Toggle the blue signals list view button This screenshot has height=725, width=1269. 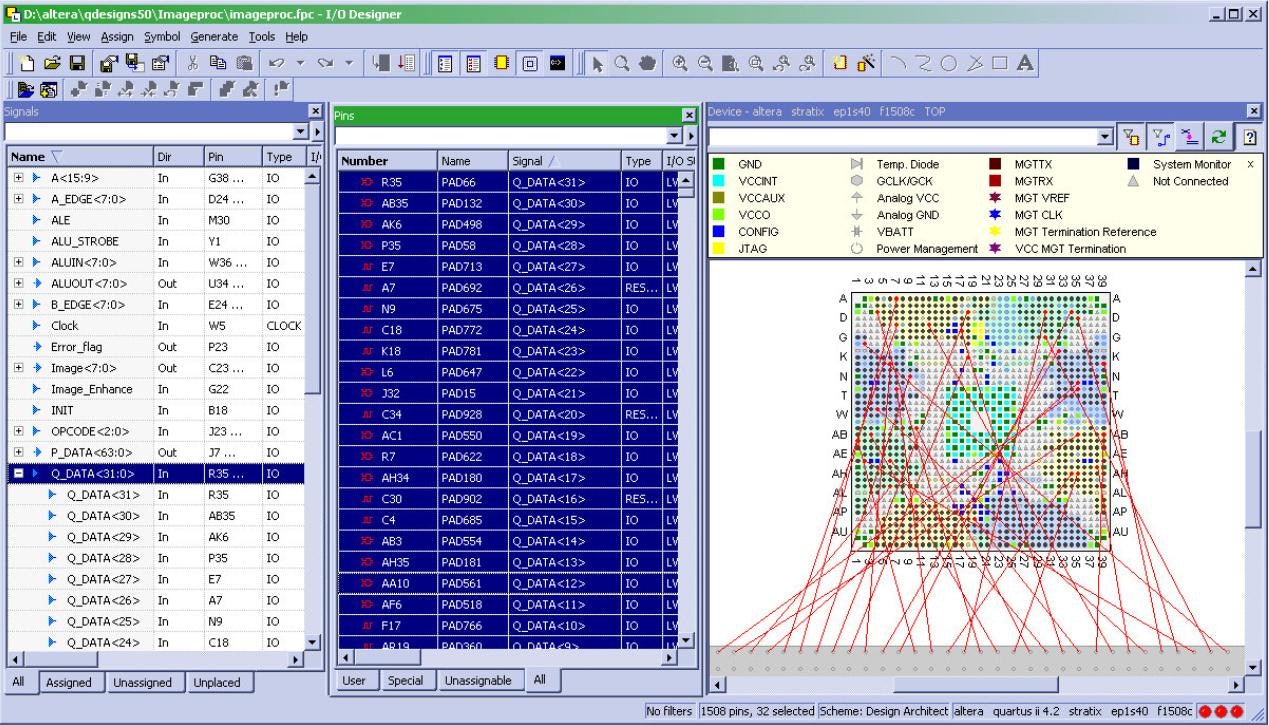tap(446, 63)
